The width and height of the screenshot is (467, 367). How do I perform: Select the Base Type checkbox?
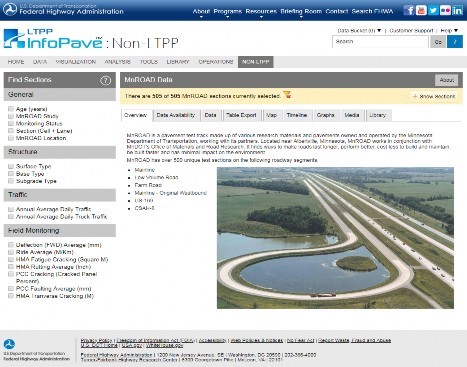11,174
